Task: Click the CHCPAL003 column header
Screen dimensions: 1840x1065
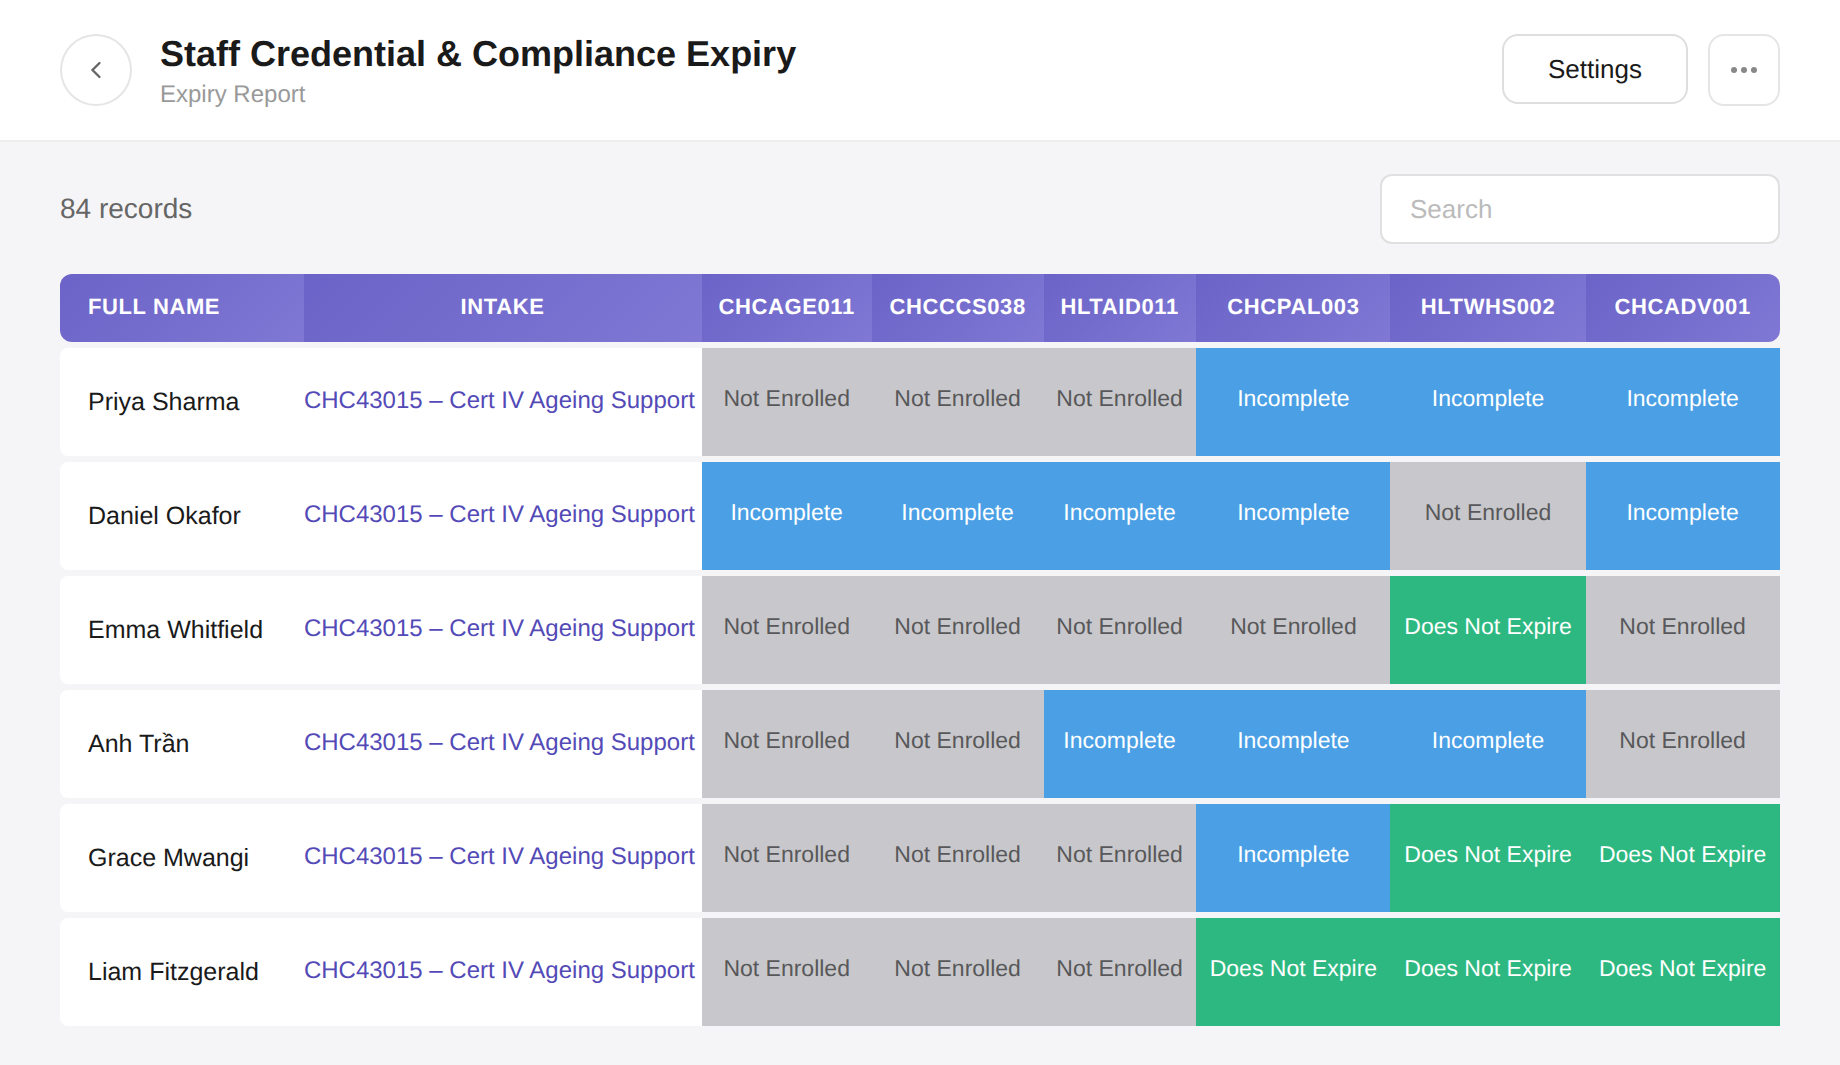Action: (x=1293, y=307)
